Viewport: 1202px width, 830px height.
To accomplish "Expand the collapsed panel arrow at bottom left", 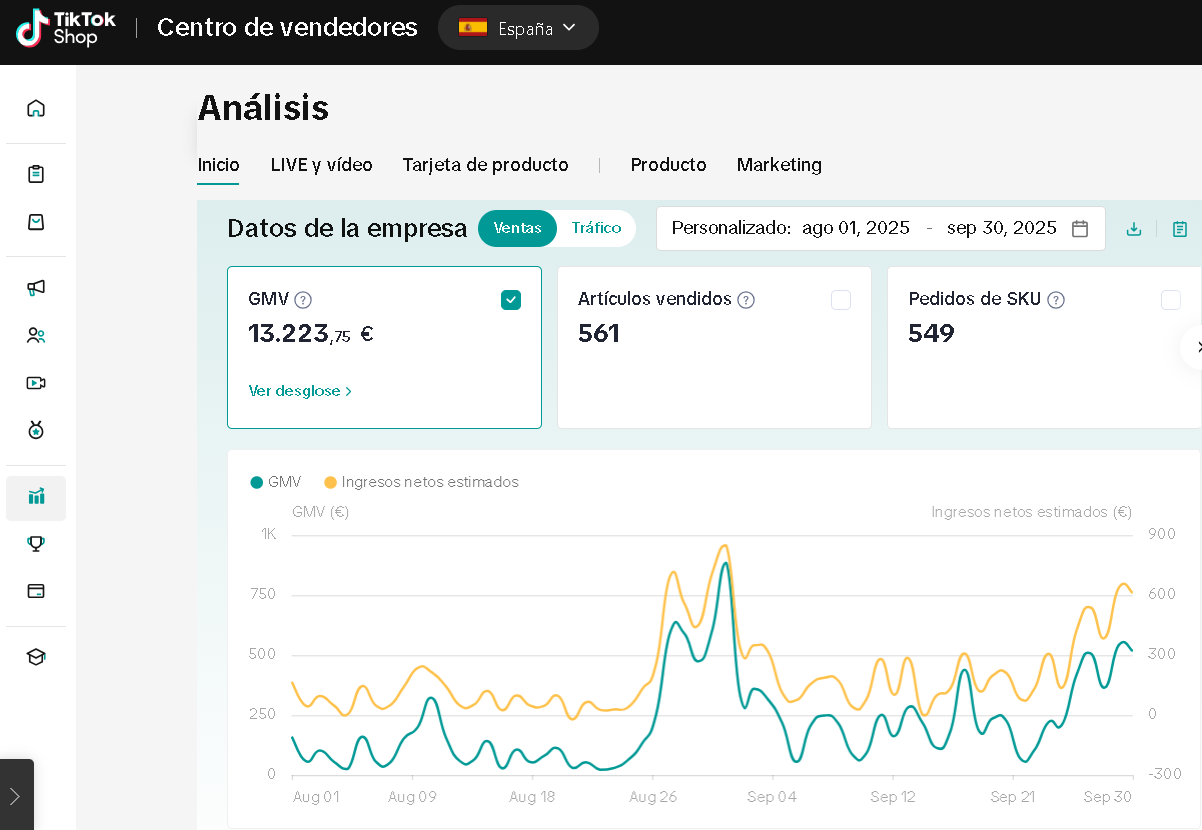I will (x=15, y=796).
